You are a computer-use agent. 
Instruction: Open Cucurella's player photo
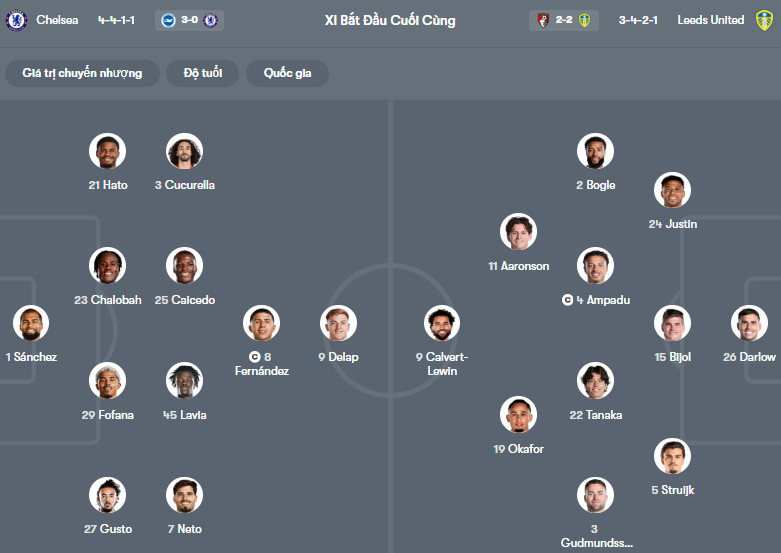185,152
